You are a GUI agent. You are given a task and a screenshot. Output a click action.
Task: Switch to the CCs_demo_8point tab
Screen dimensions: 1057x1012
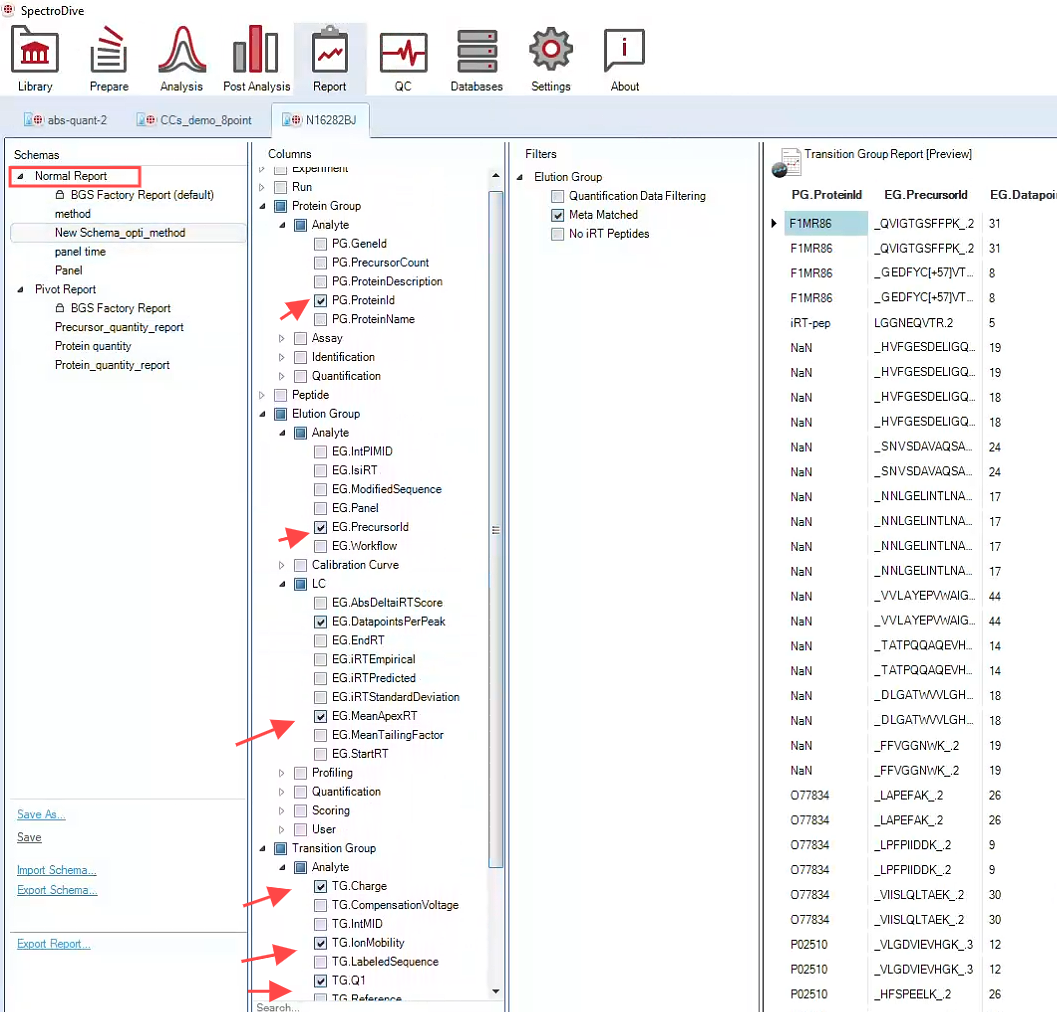pyautogui.click(x=194, y=120)
